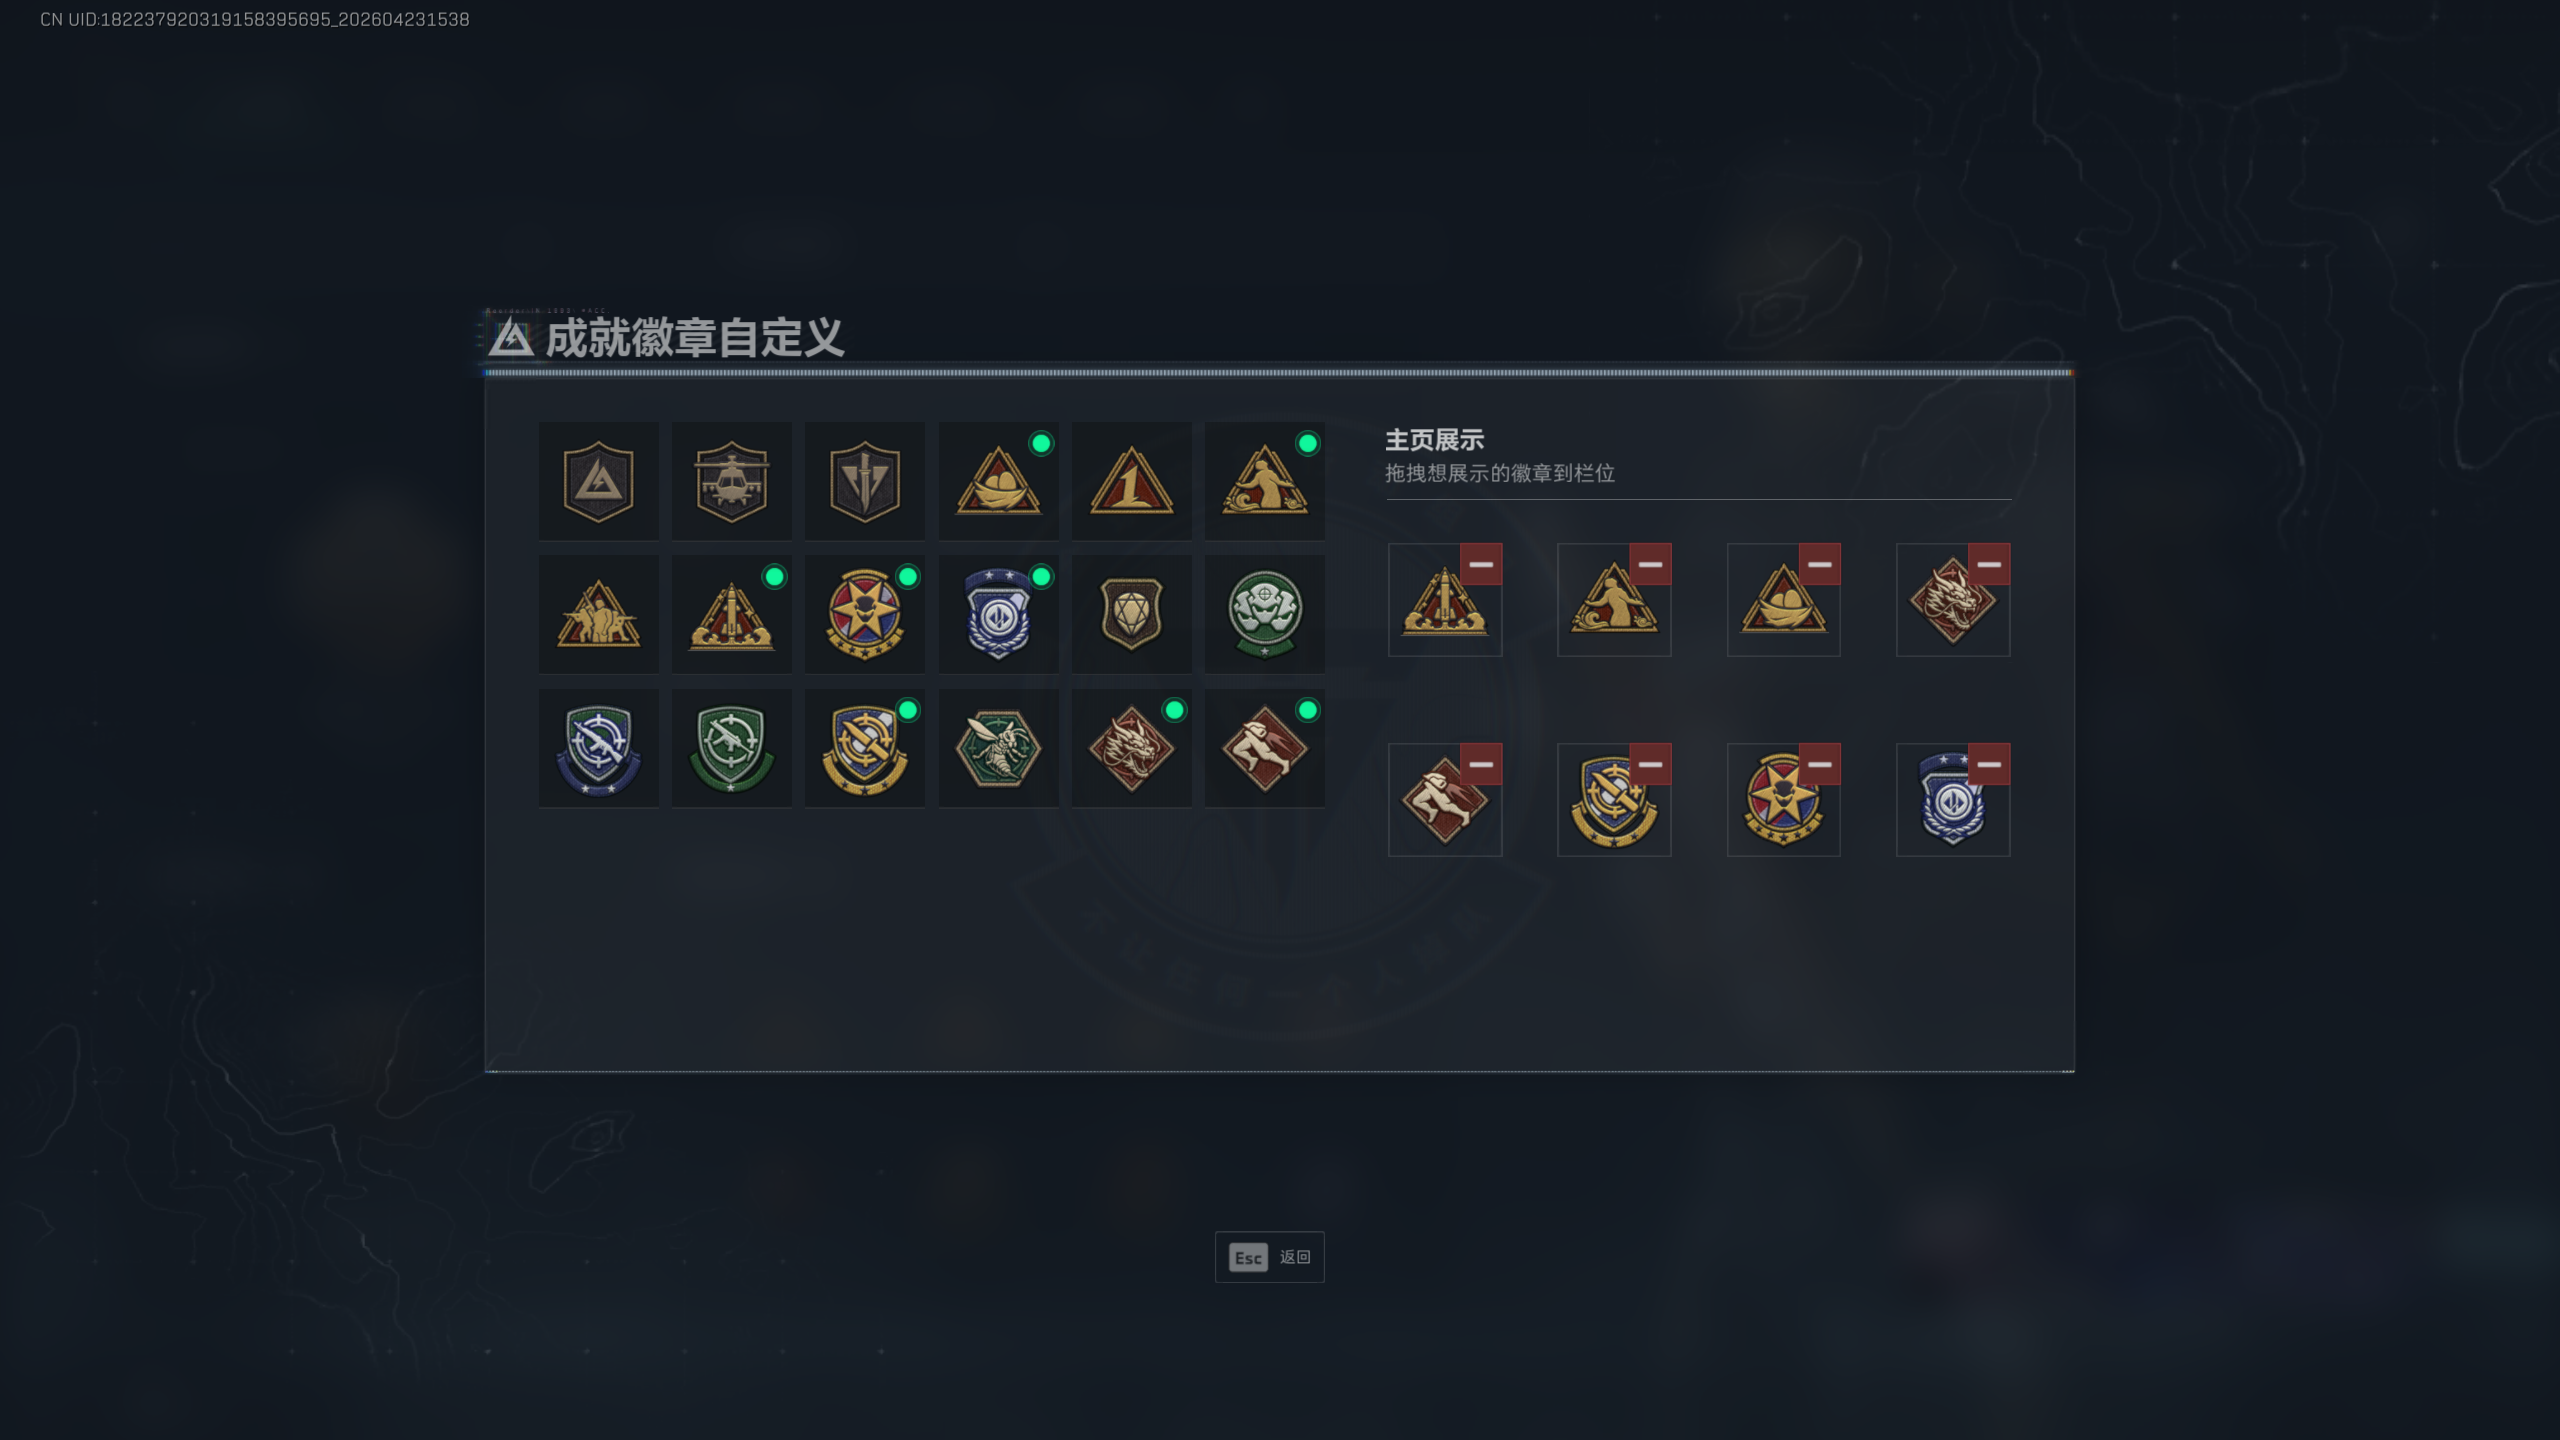Screen dimensions: 2560x1440
Task: Pick the blue crosshair rifle shield badge
Action: [598, 748]
